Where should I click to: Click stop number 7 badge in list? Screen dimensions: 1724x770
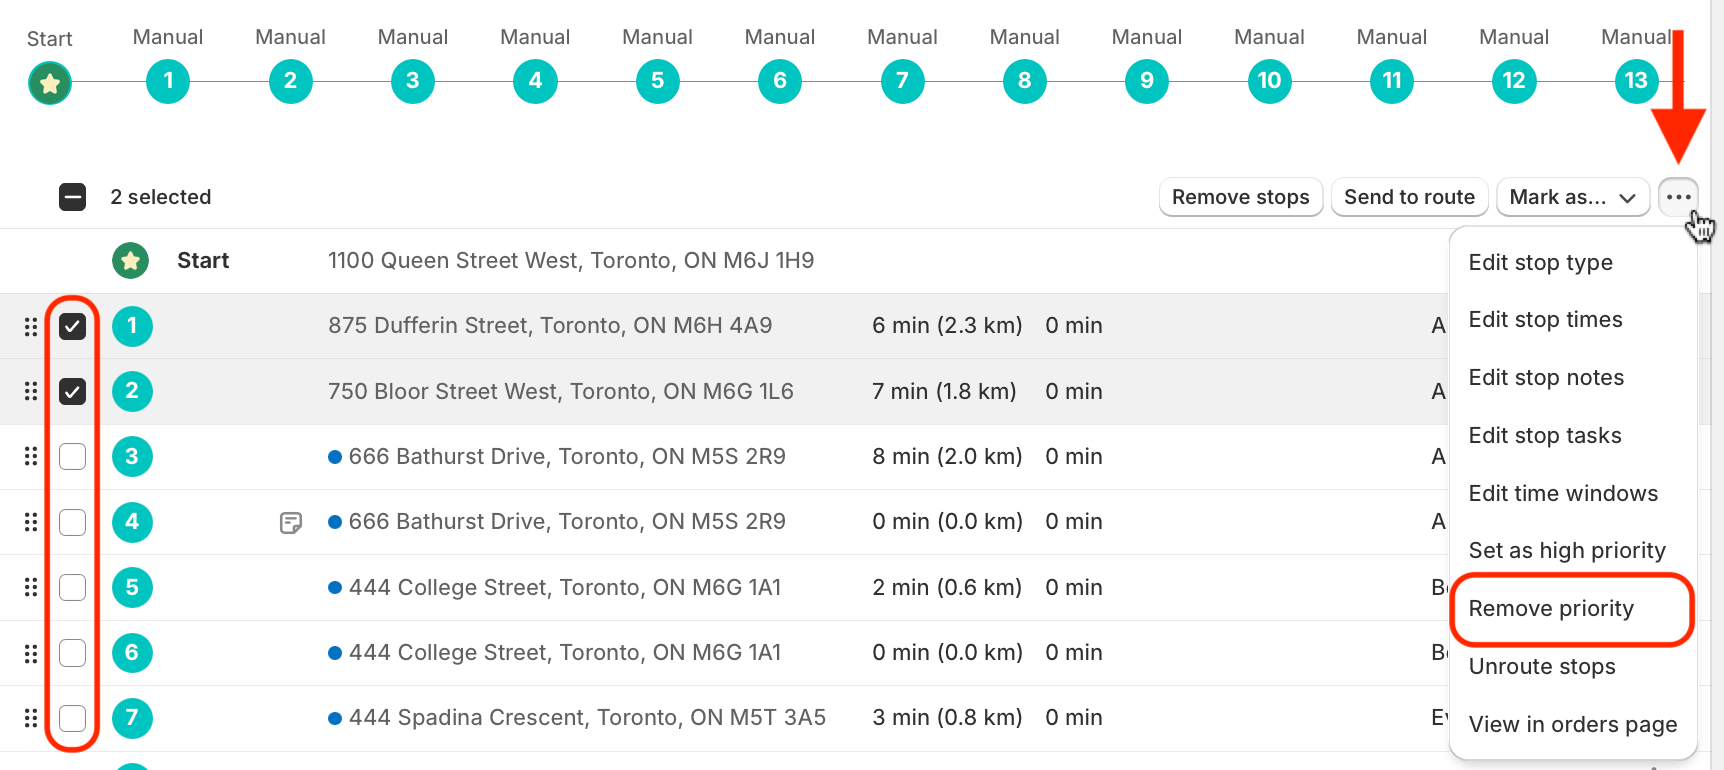coord(132,718)
